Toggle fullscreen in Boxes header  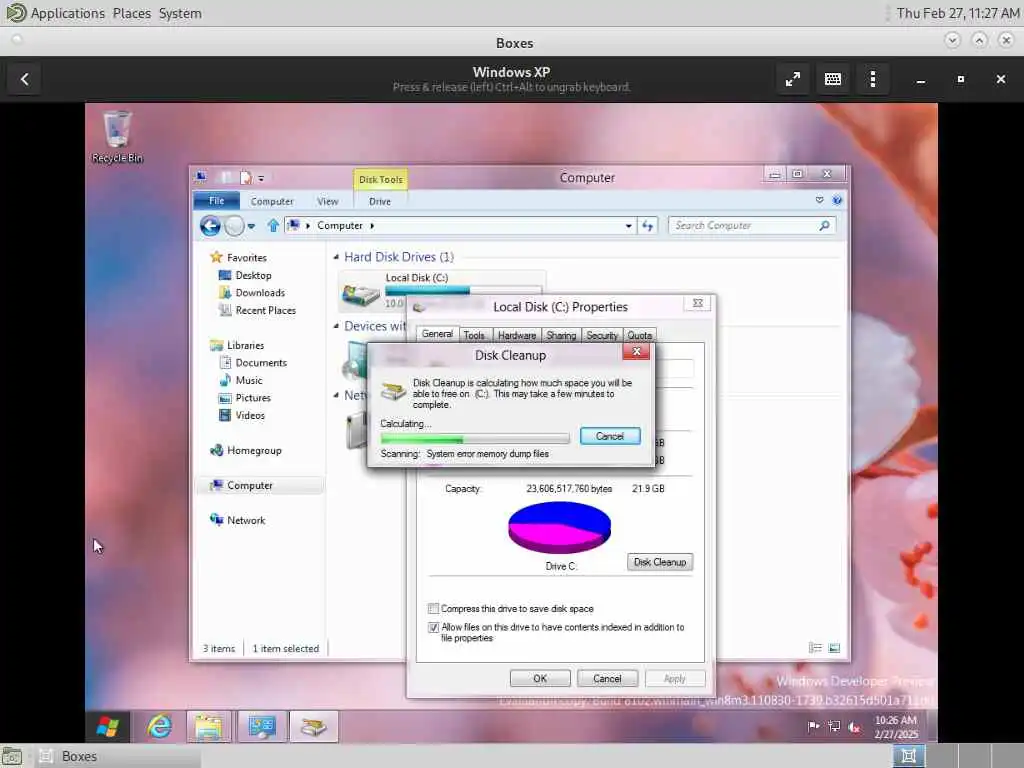click(793, 80)
